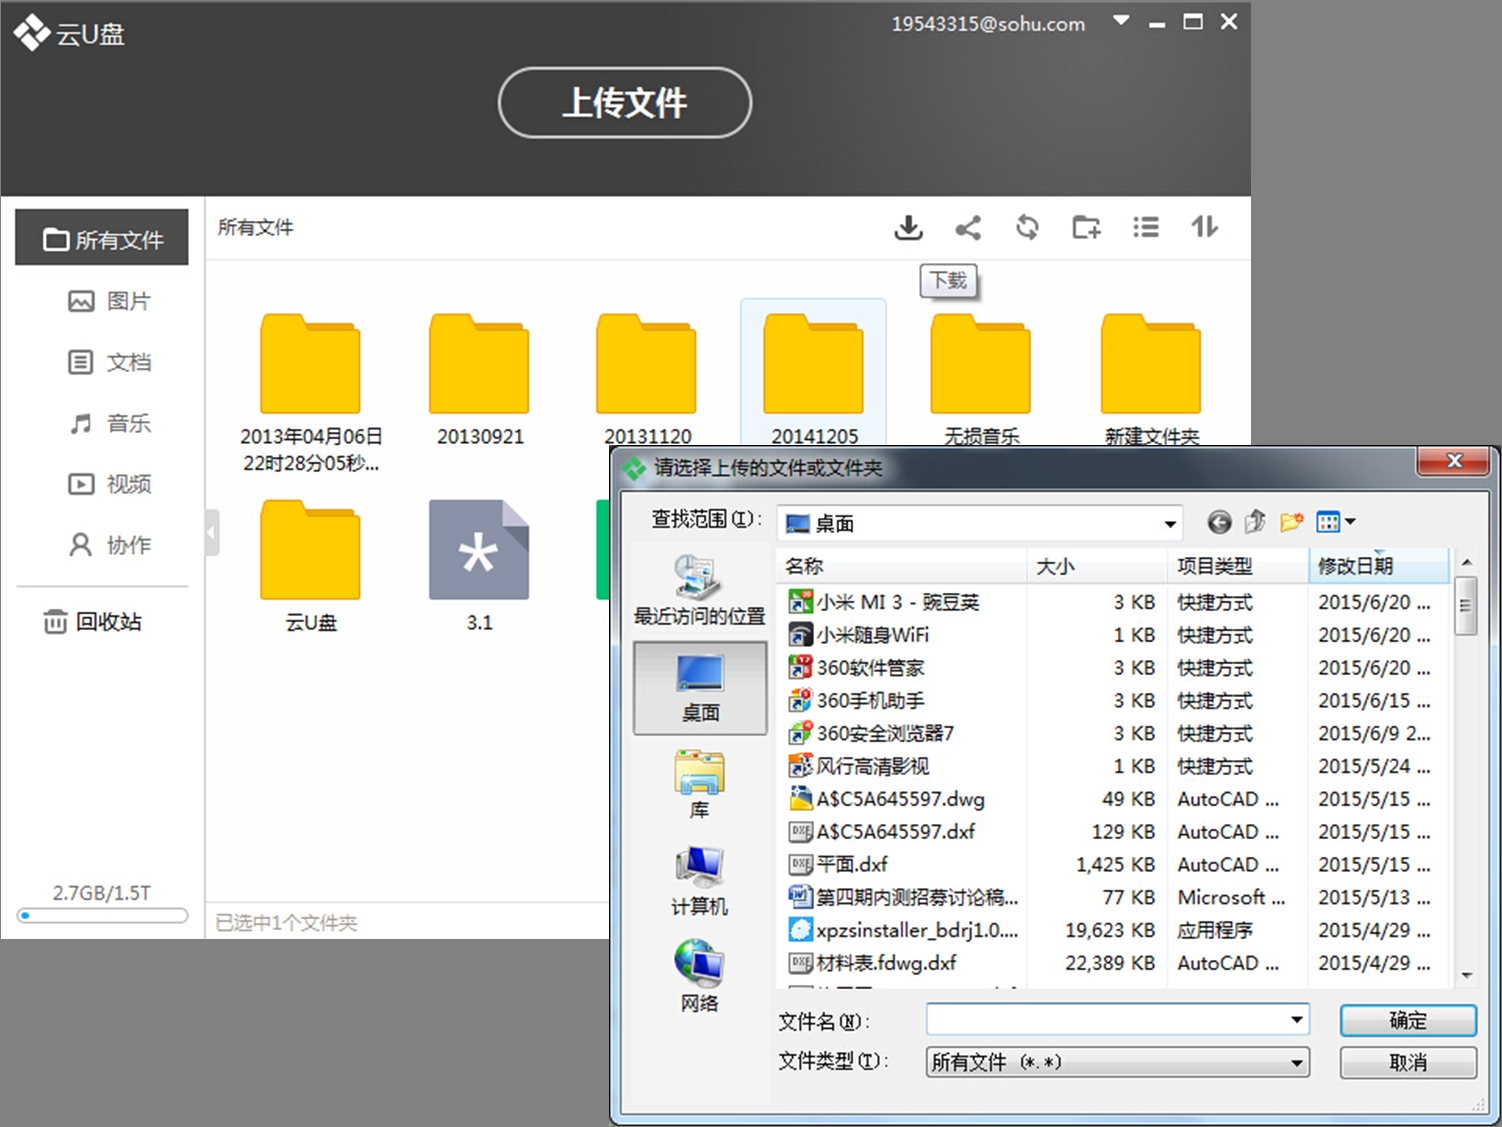Click the 上传文件 upload button
Image resolution: width=1502 pixels, height=1127 pixels.
click(624, 102)
